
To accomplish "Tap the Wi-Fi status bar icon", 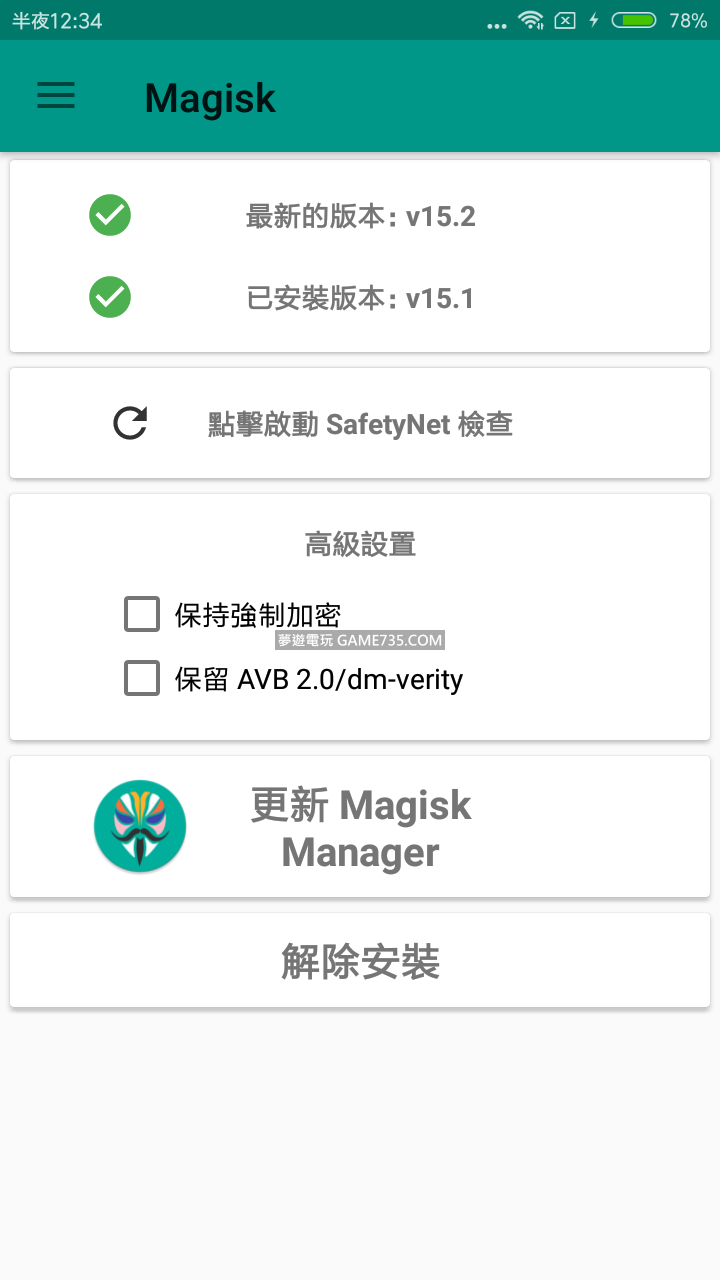I will tap(530, 20).
